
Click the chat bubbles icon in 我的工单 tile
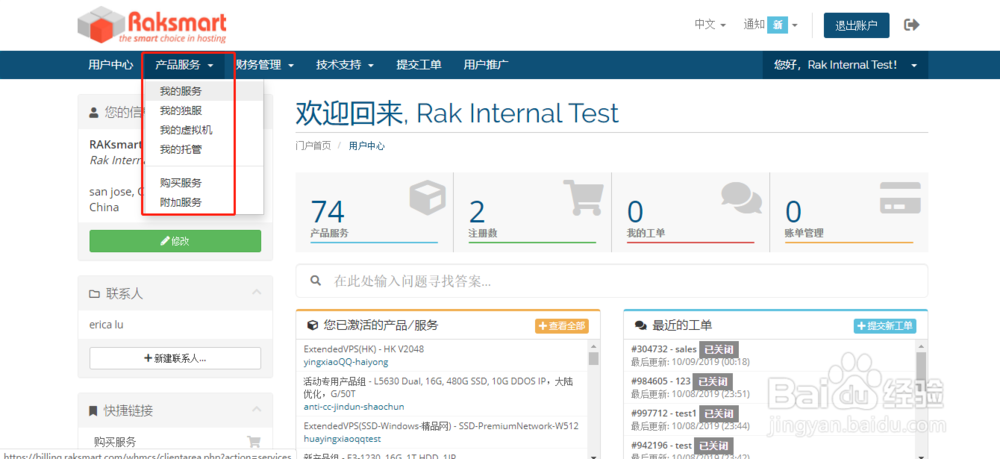click(x=741, y=198)
